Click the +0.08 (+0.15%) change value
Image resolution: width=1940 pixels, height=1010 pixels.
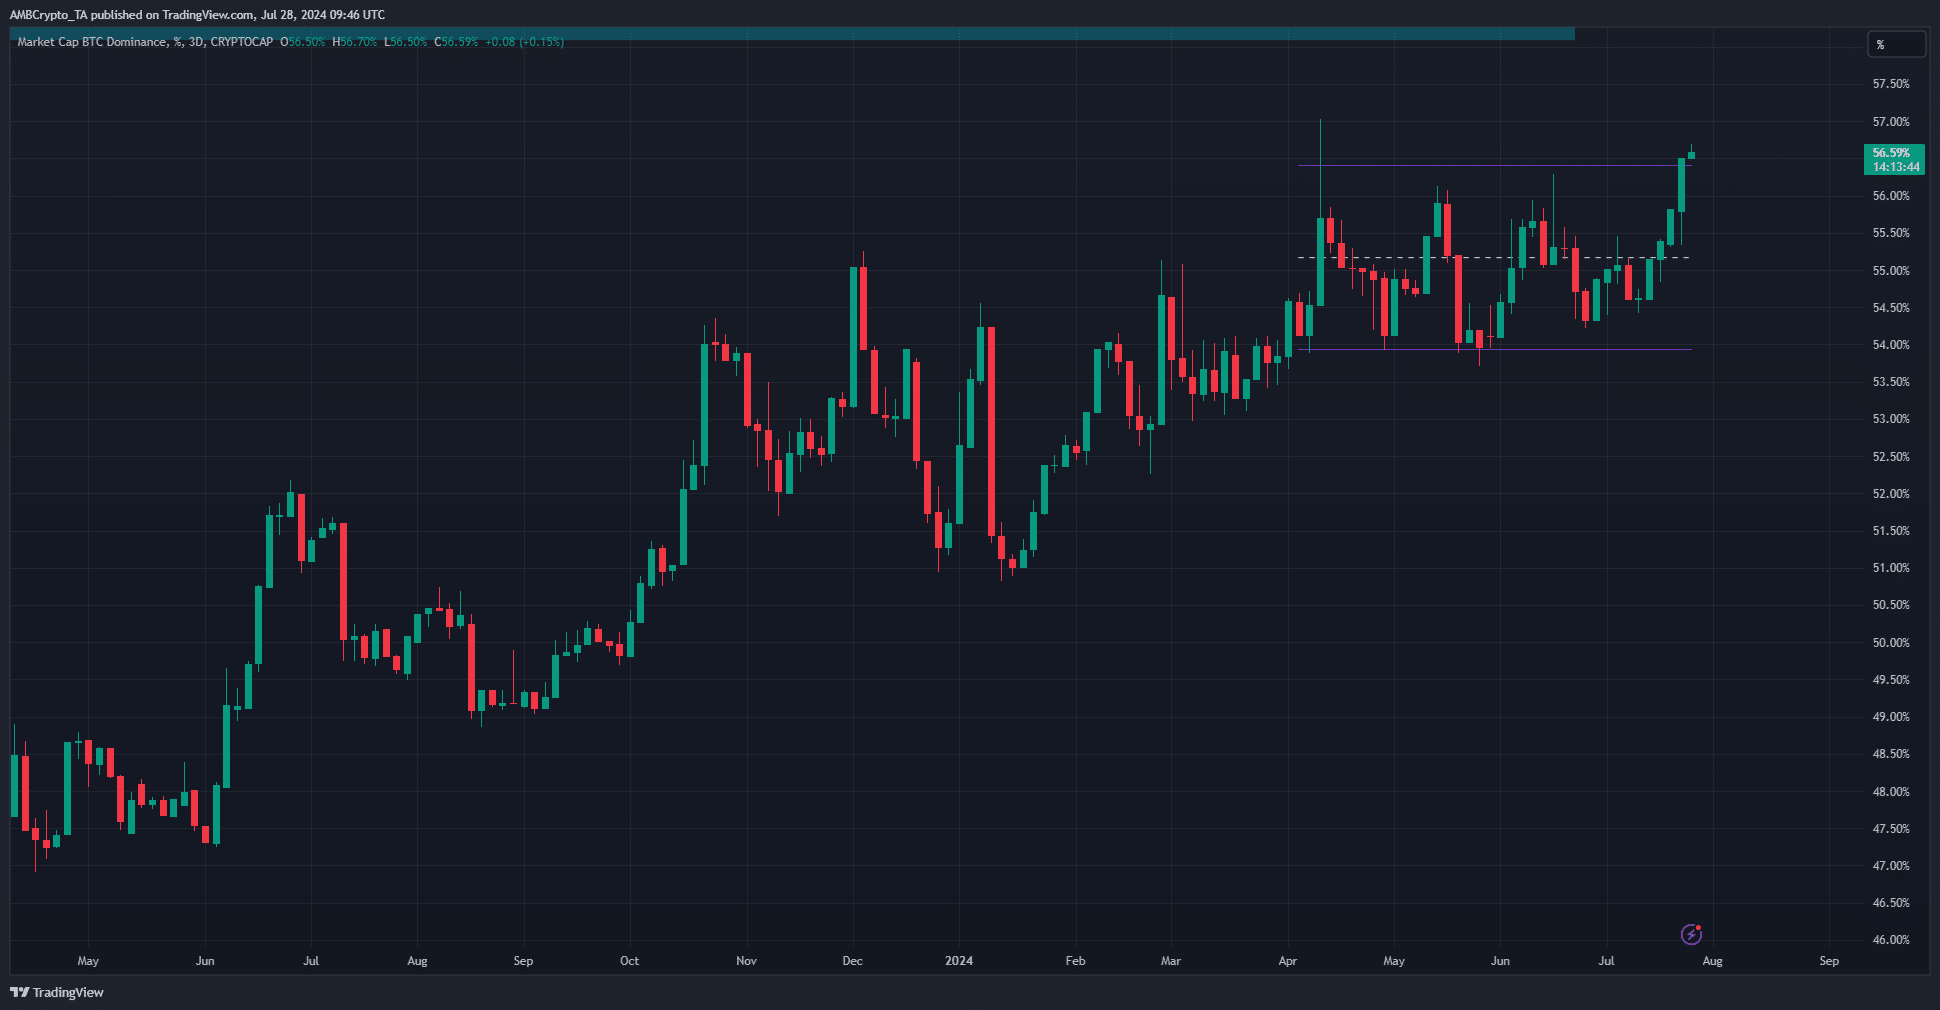pyautogui.click(x=524, y=42)
